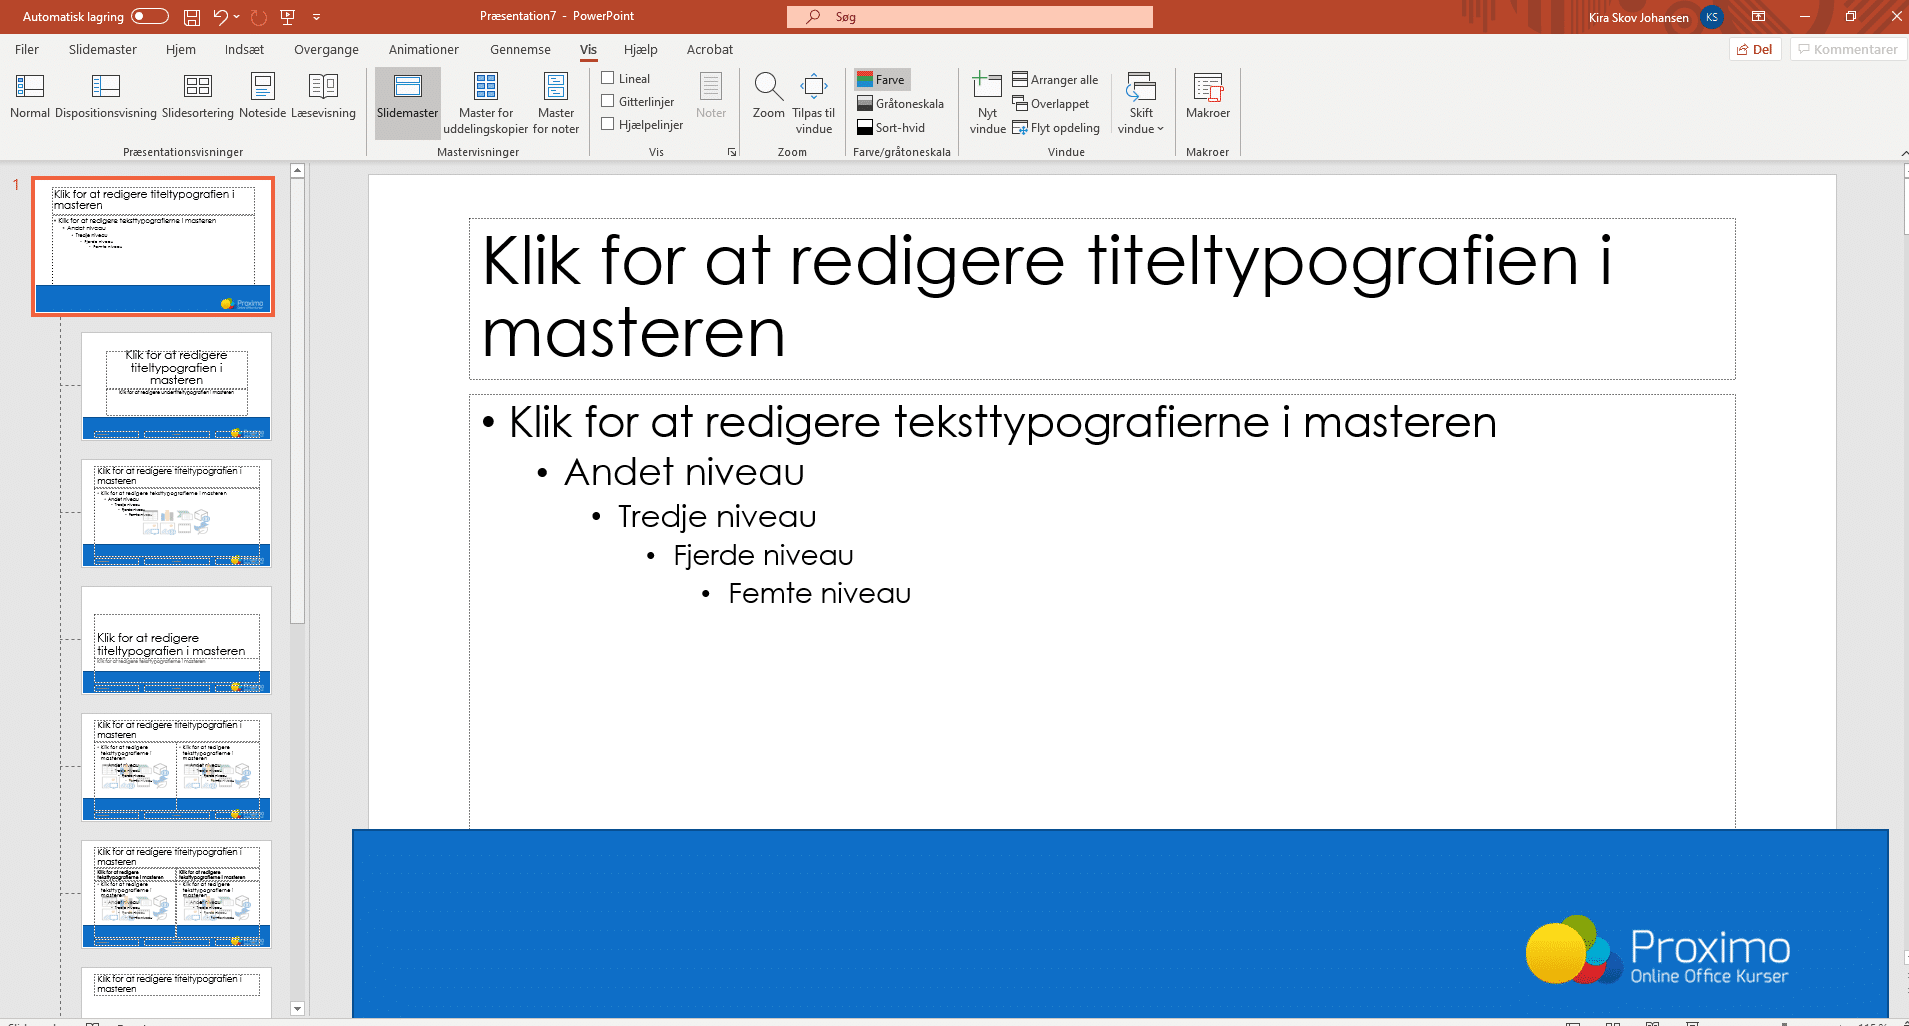Image resolution: width=1909 pixels, height=1026 pixels.
Task: Toggle Automatisk lagring off
Action: (x=148, y=16)
